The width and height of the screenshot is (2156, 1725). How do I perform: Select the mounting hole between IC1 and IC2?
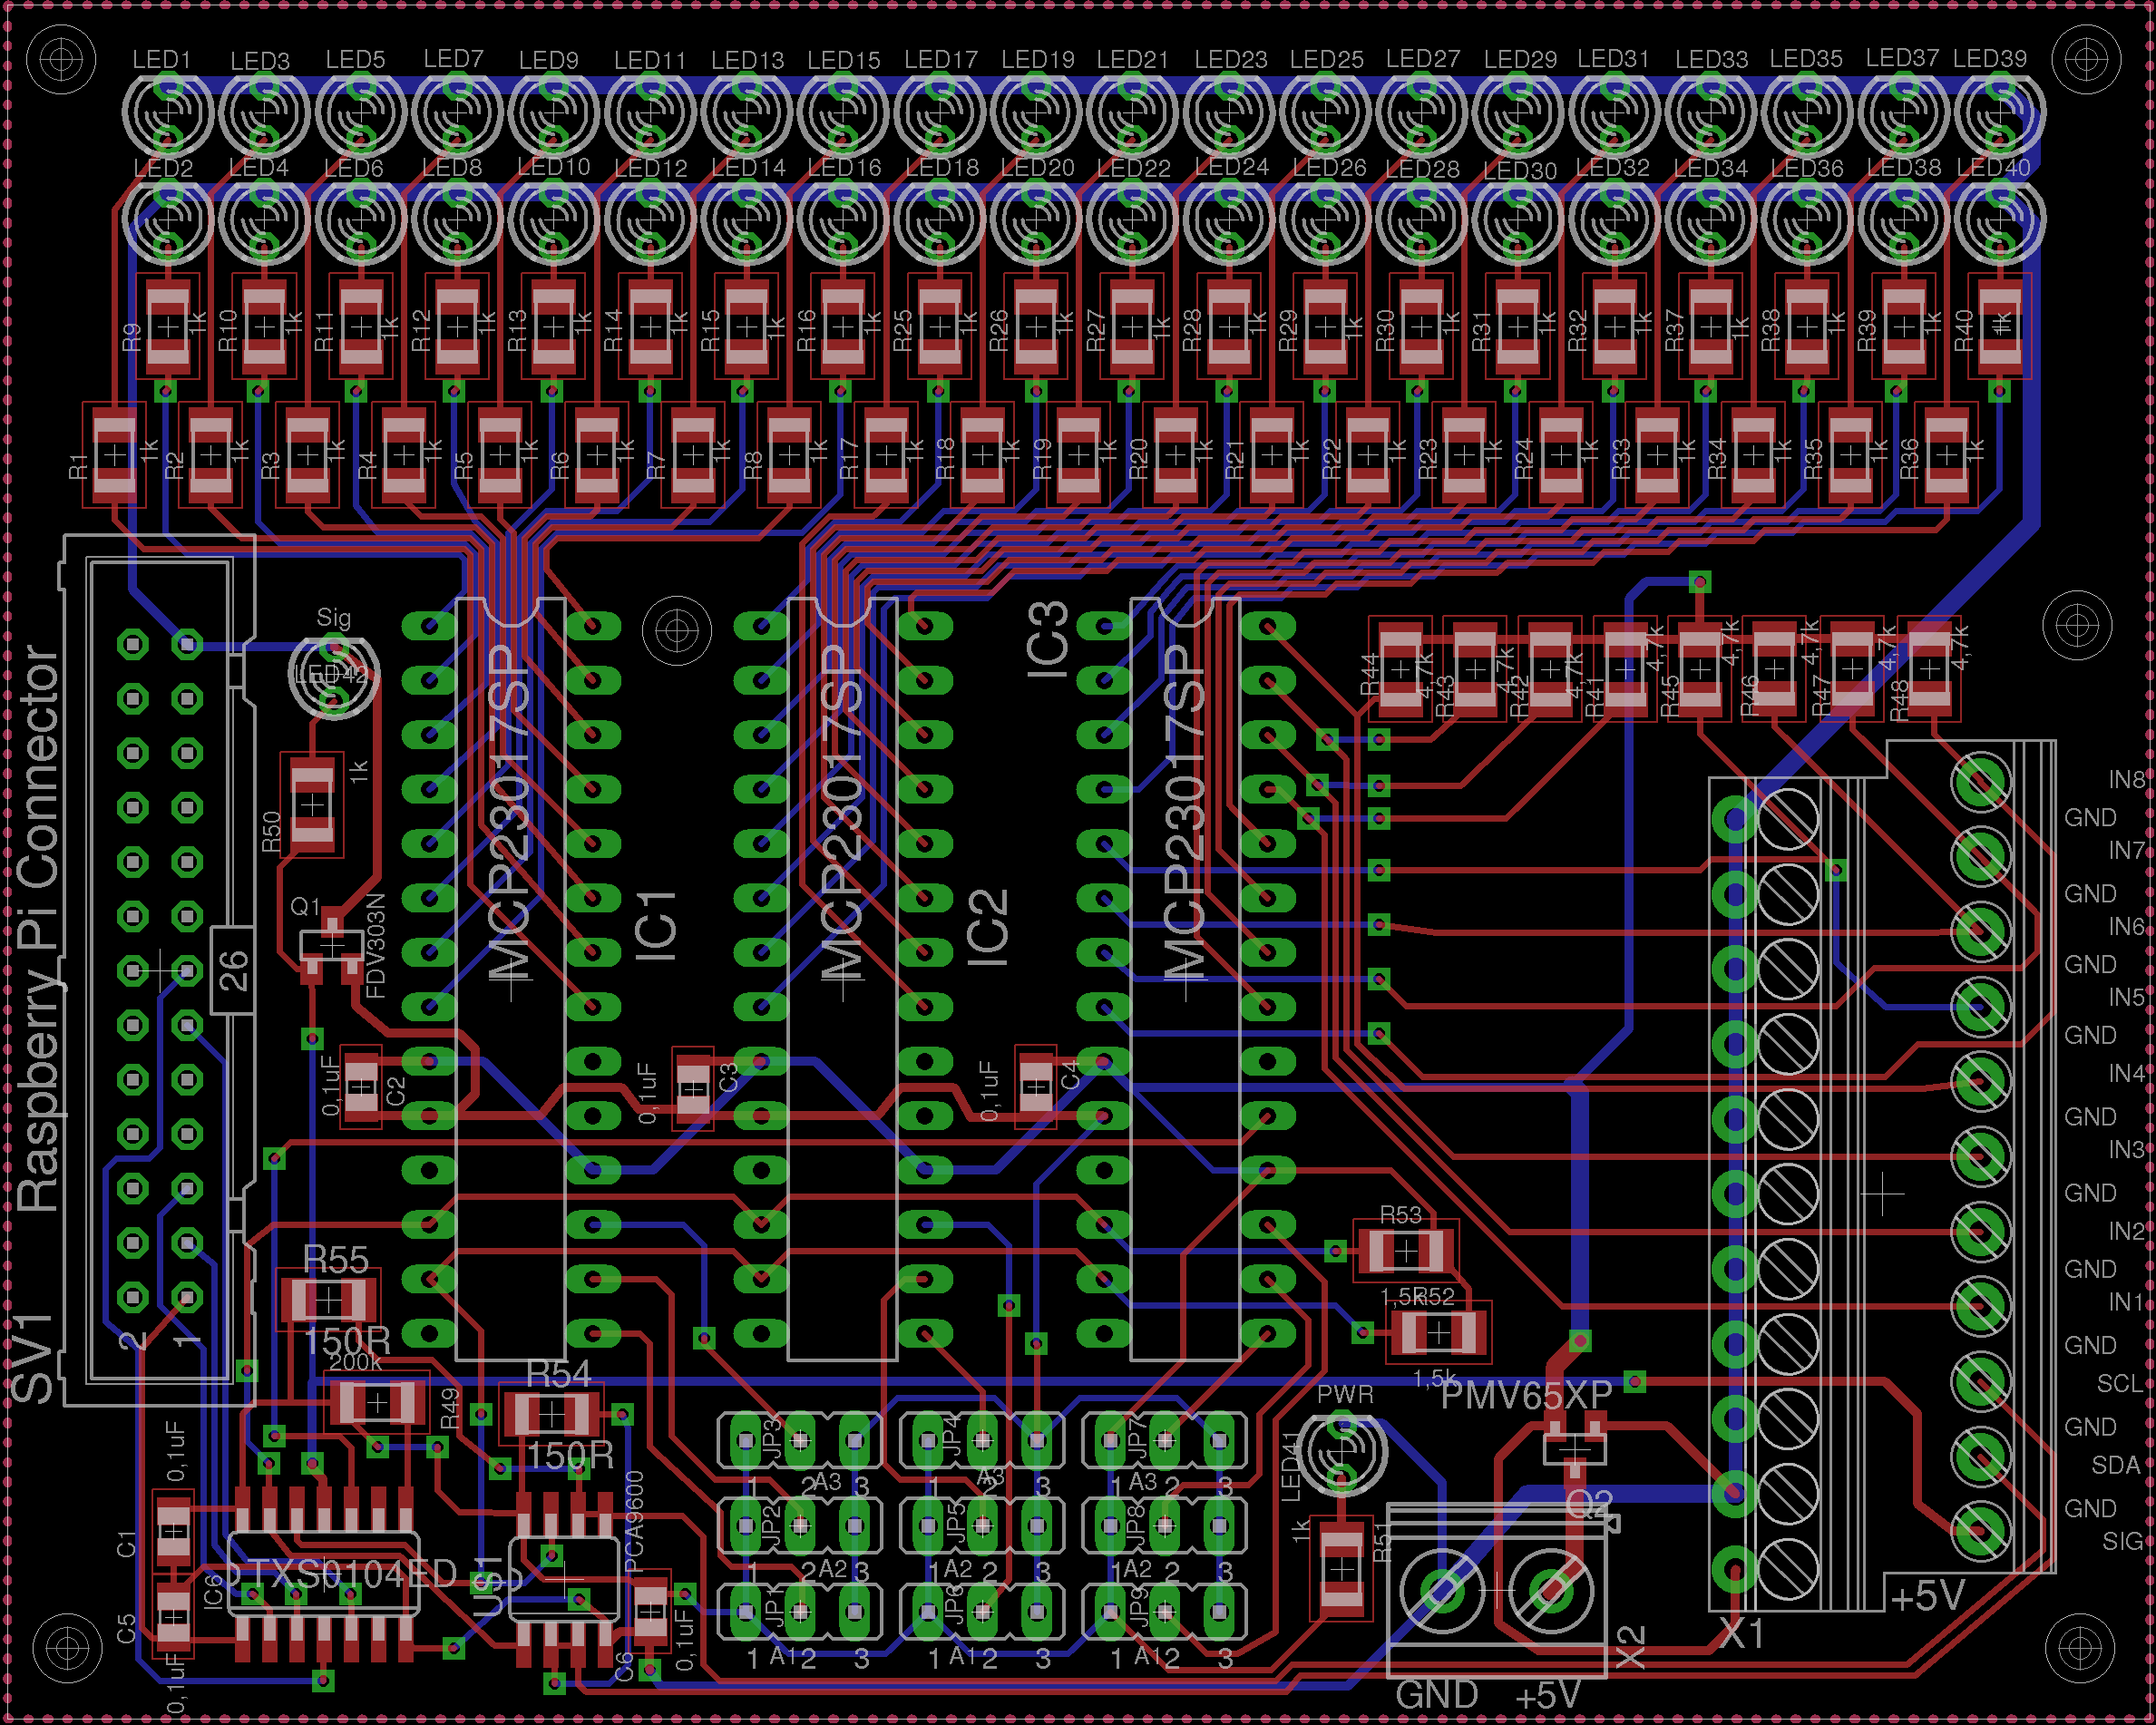click(x=677, y=631)
